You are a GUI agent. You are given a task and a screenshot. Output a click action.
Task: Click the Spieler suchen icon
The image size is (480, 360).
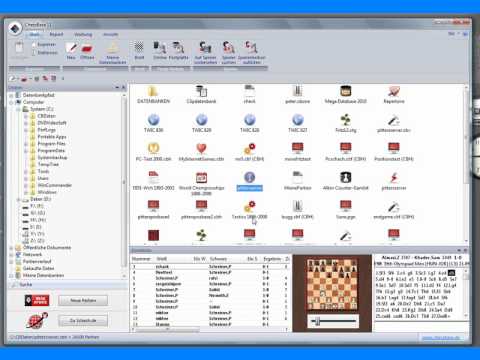pyautogui.click(x=229, y=47)
